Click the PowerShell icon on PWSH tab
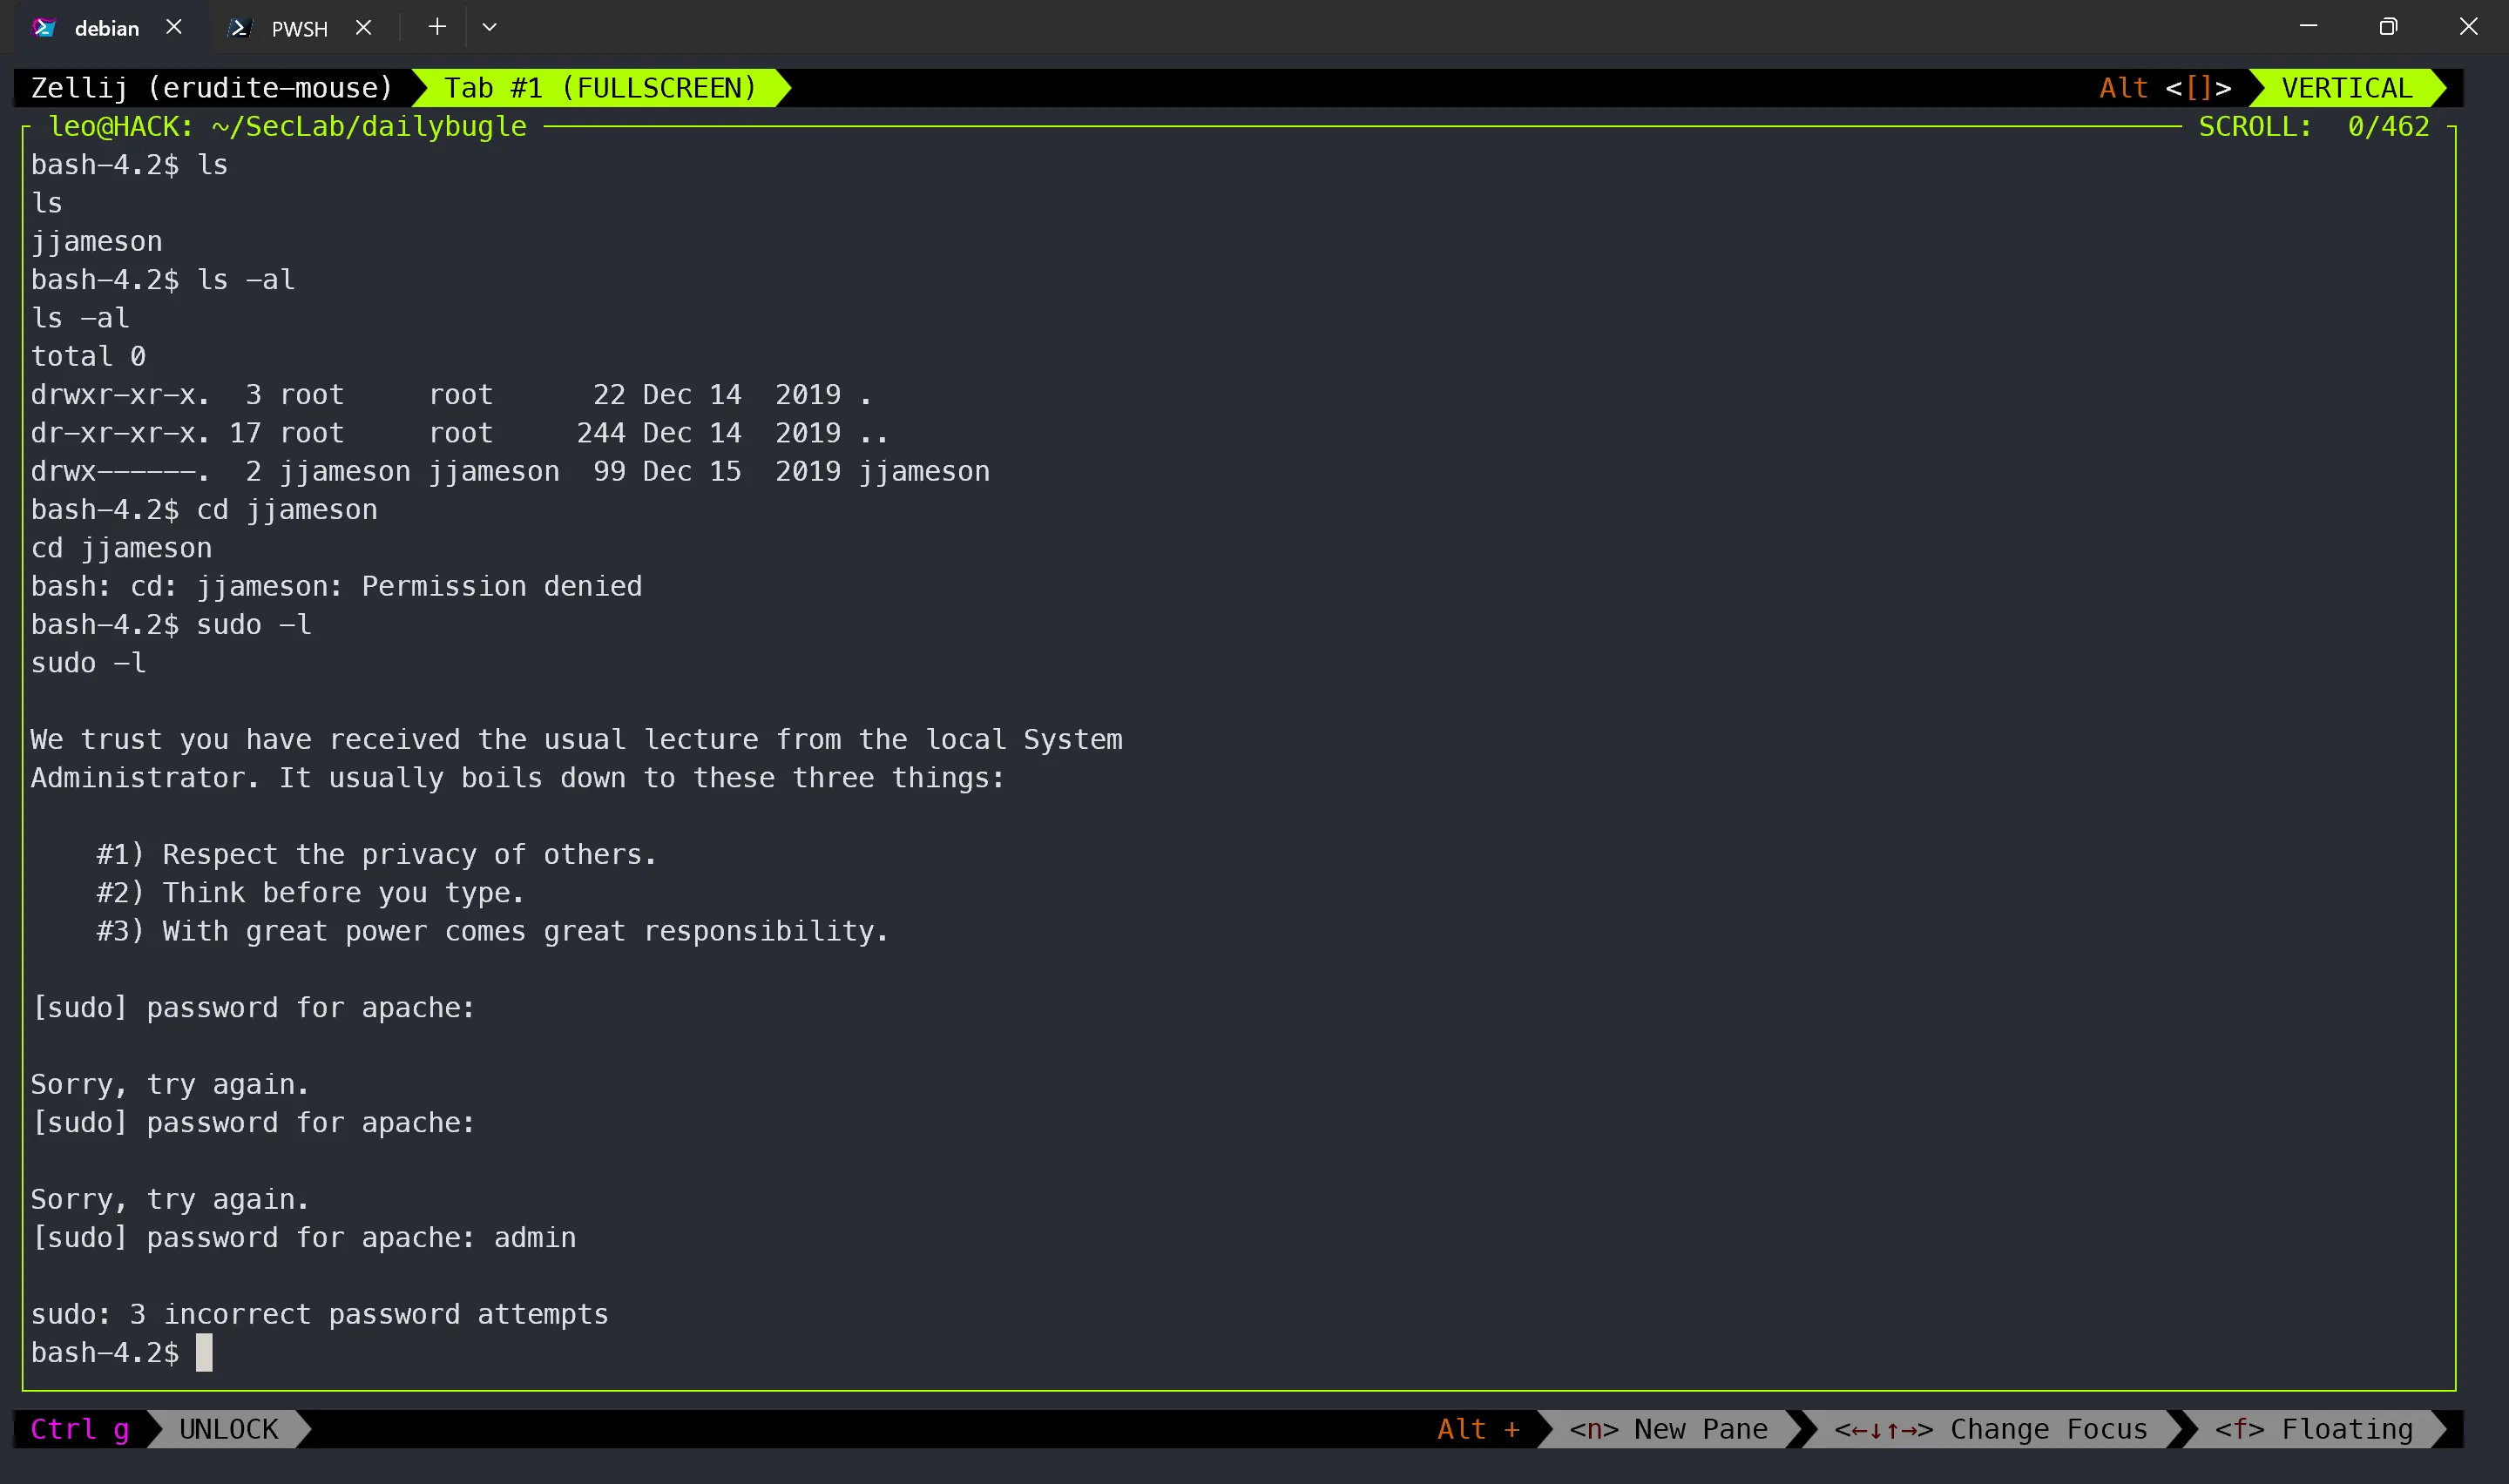 point(239,28)
